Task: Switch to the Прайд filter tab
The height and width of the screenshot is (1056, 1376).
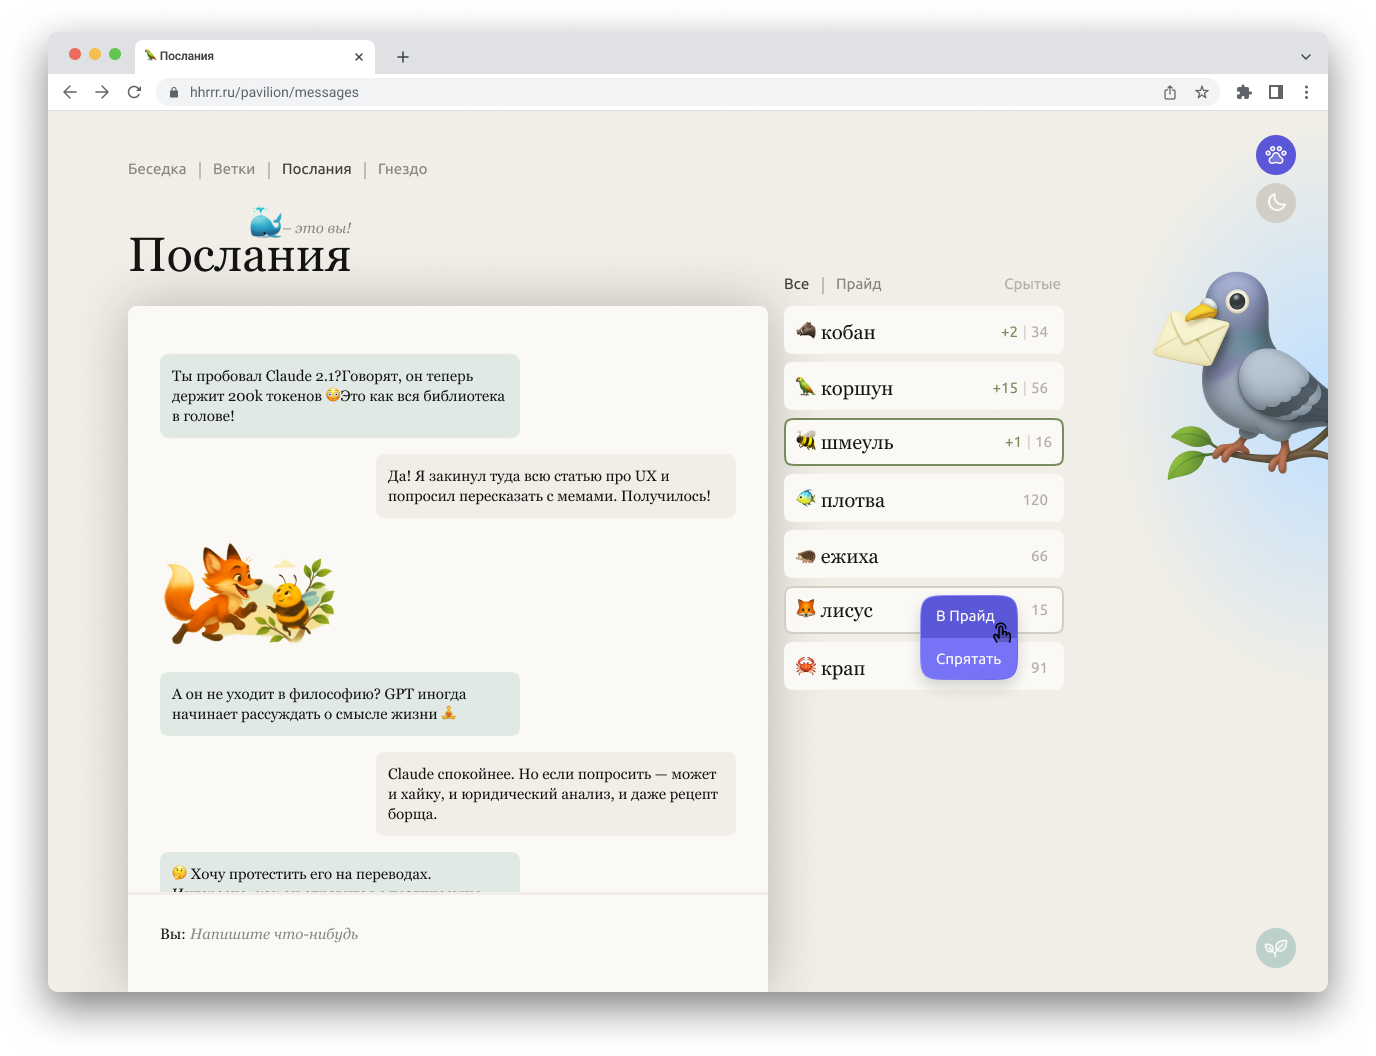Action: [x=858, y=284]
